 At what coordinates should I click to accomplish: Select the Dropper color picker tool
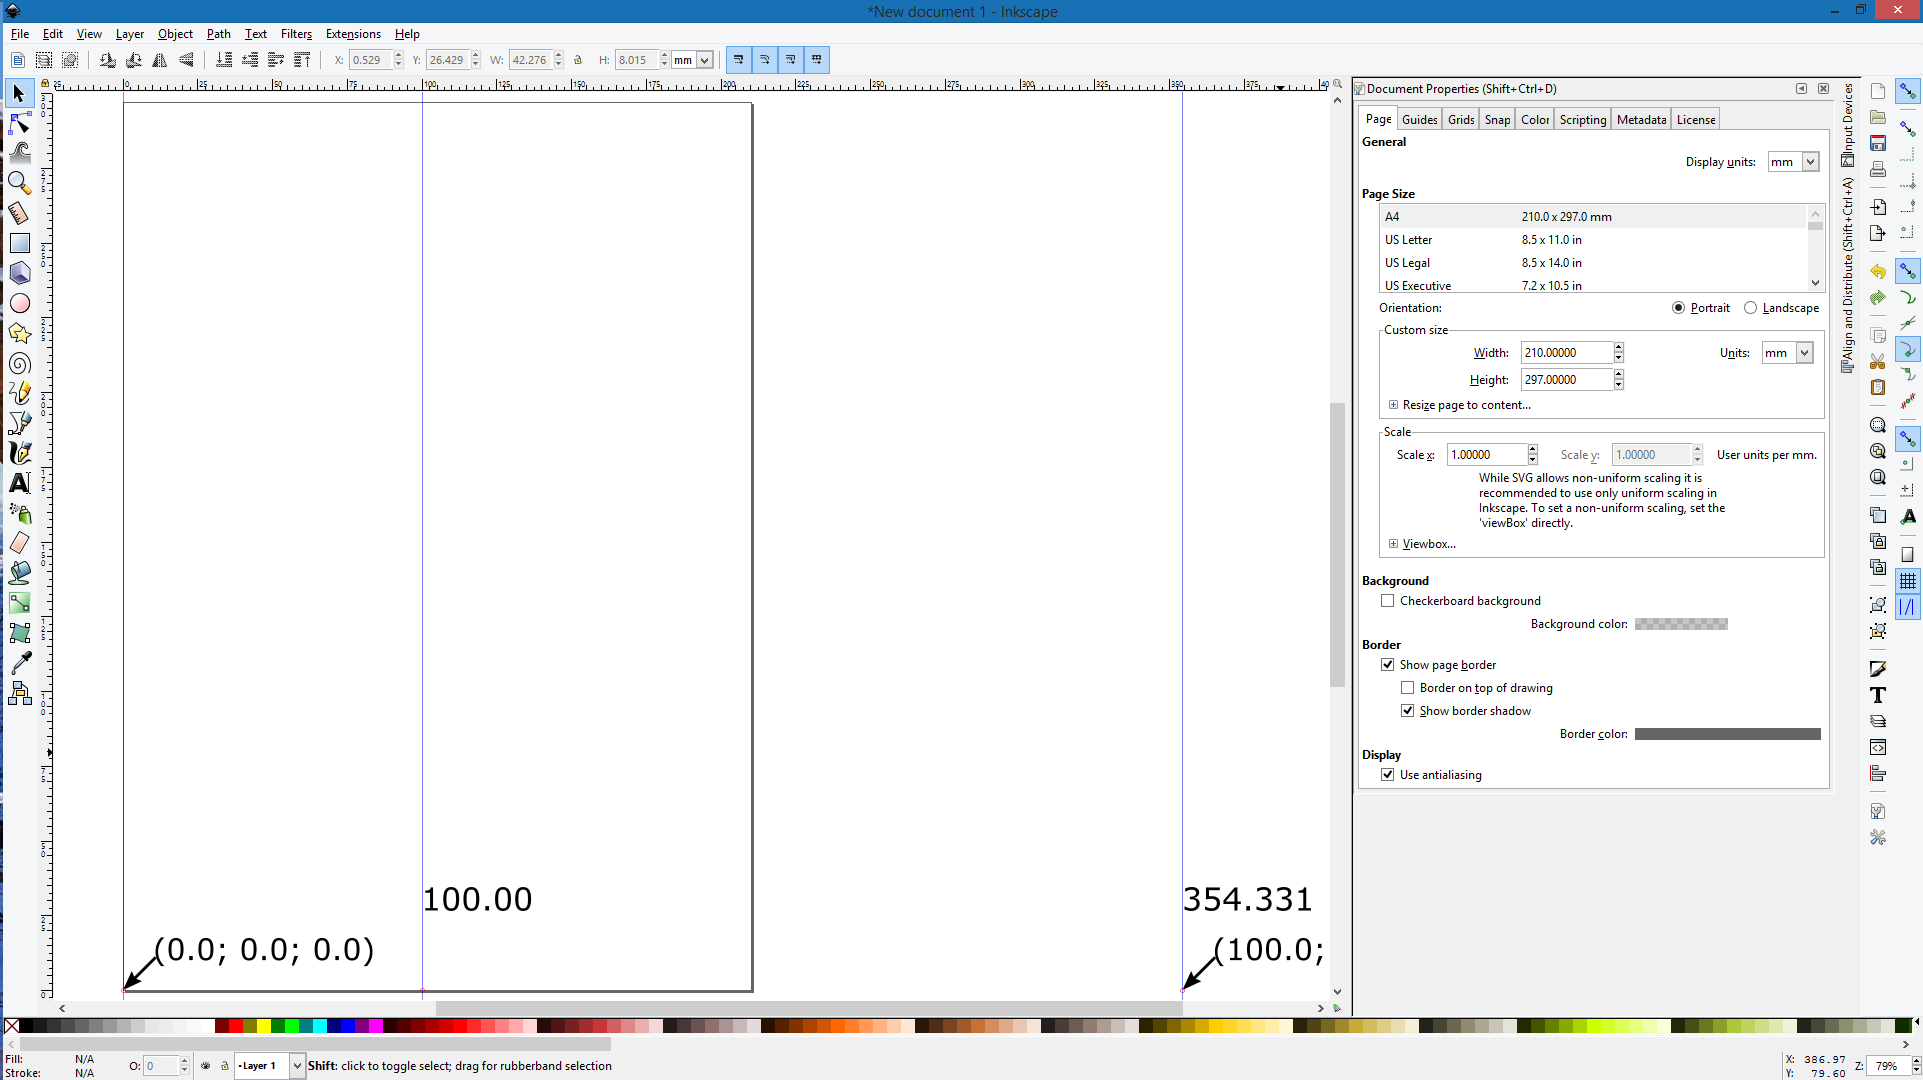coord(19,663)
